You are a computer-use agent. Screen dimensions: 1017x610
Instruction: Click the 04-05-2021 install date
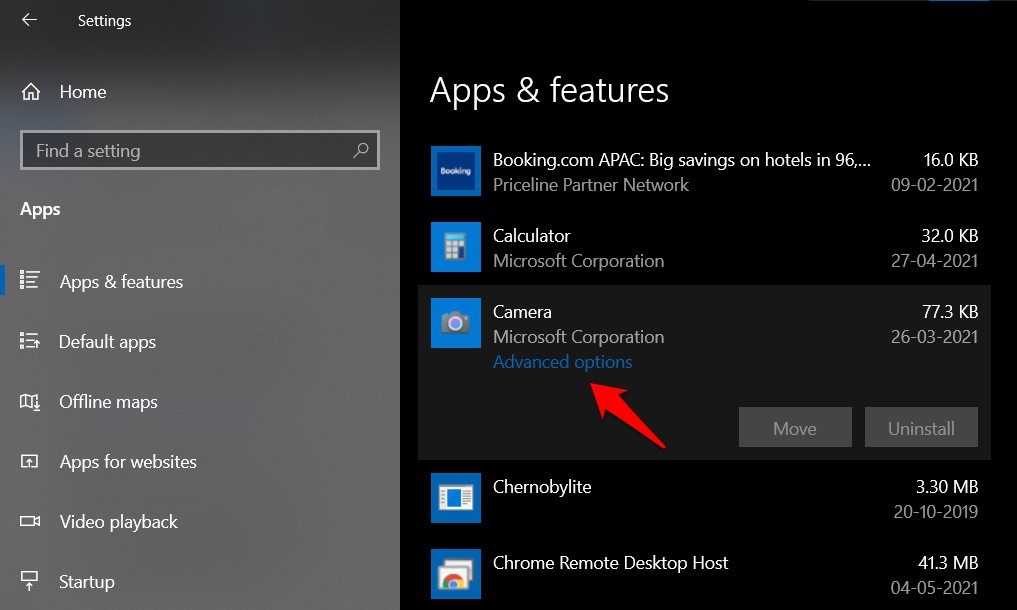[935, 588]
